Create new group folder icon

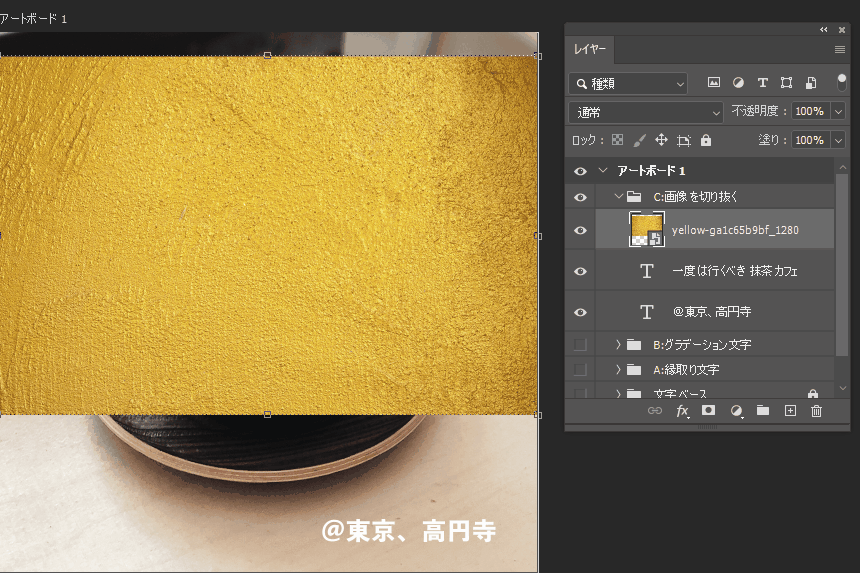[763, 410]
